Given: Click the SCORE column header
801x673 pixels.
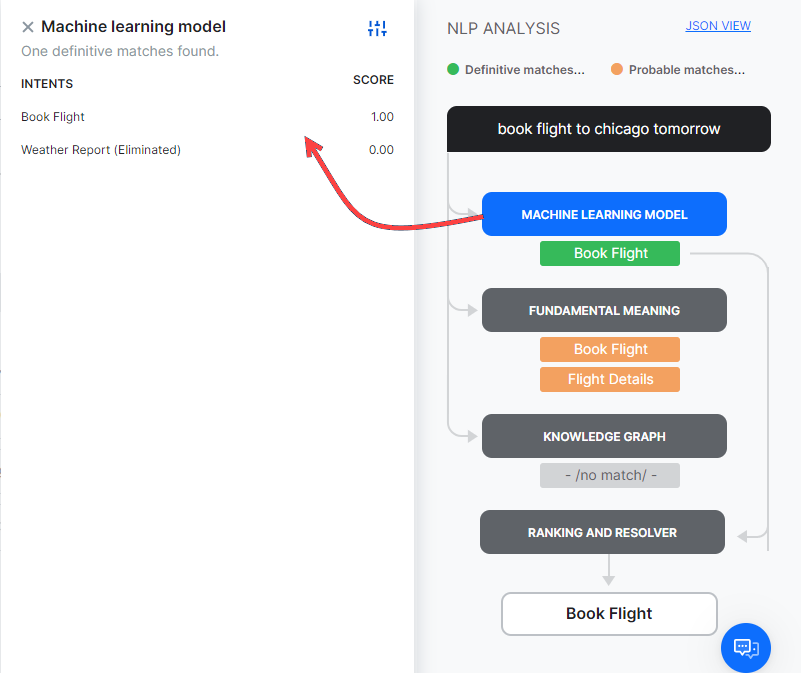Looking at the screenshot, I should [373, 80].
